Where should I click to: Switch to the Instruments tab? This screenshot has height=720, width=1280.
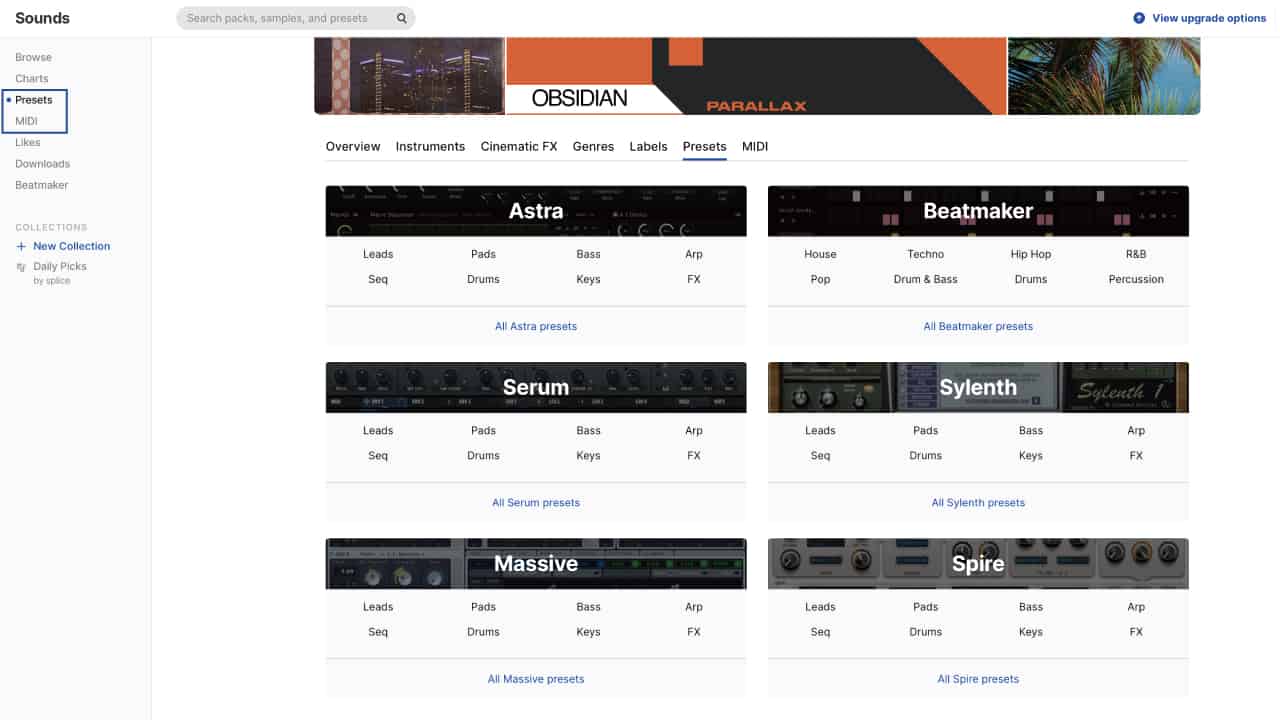click(x=430, y=146)
